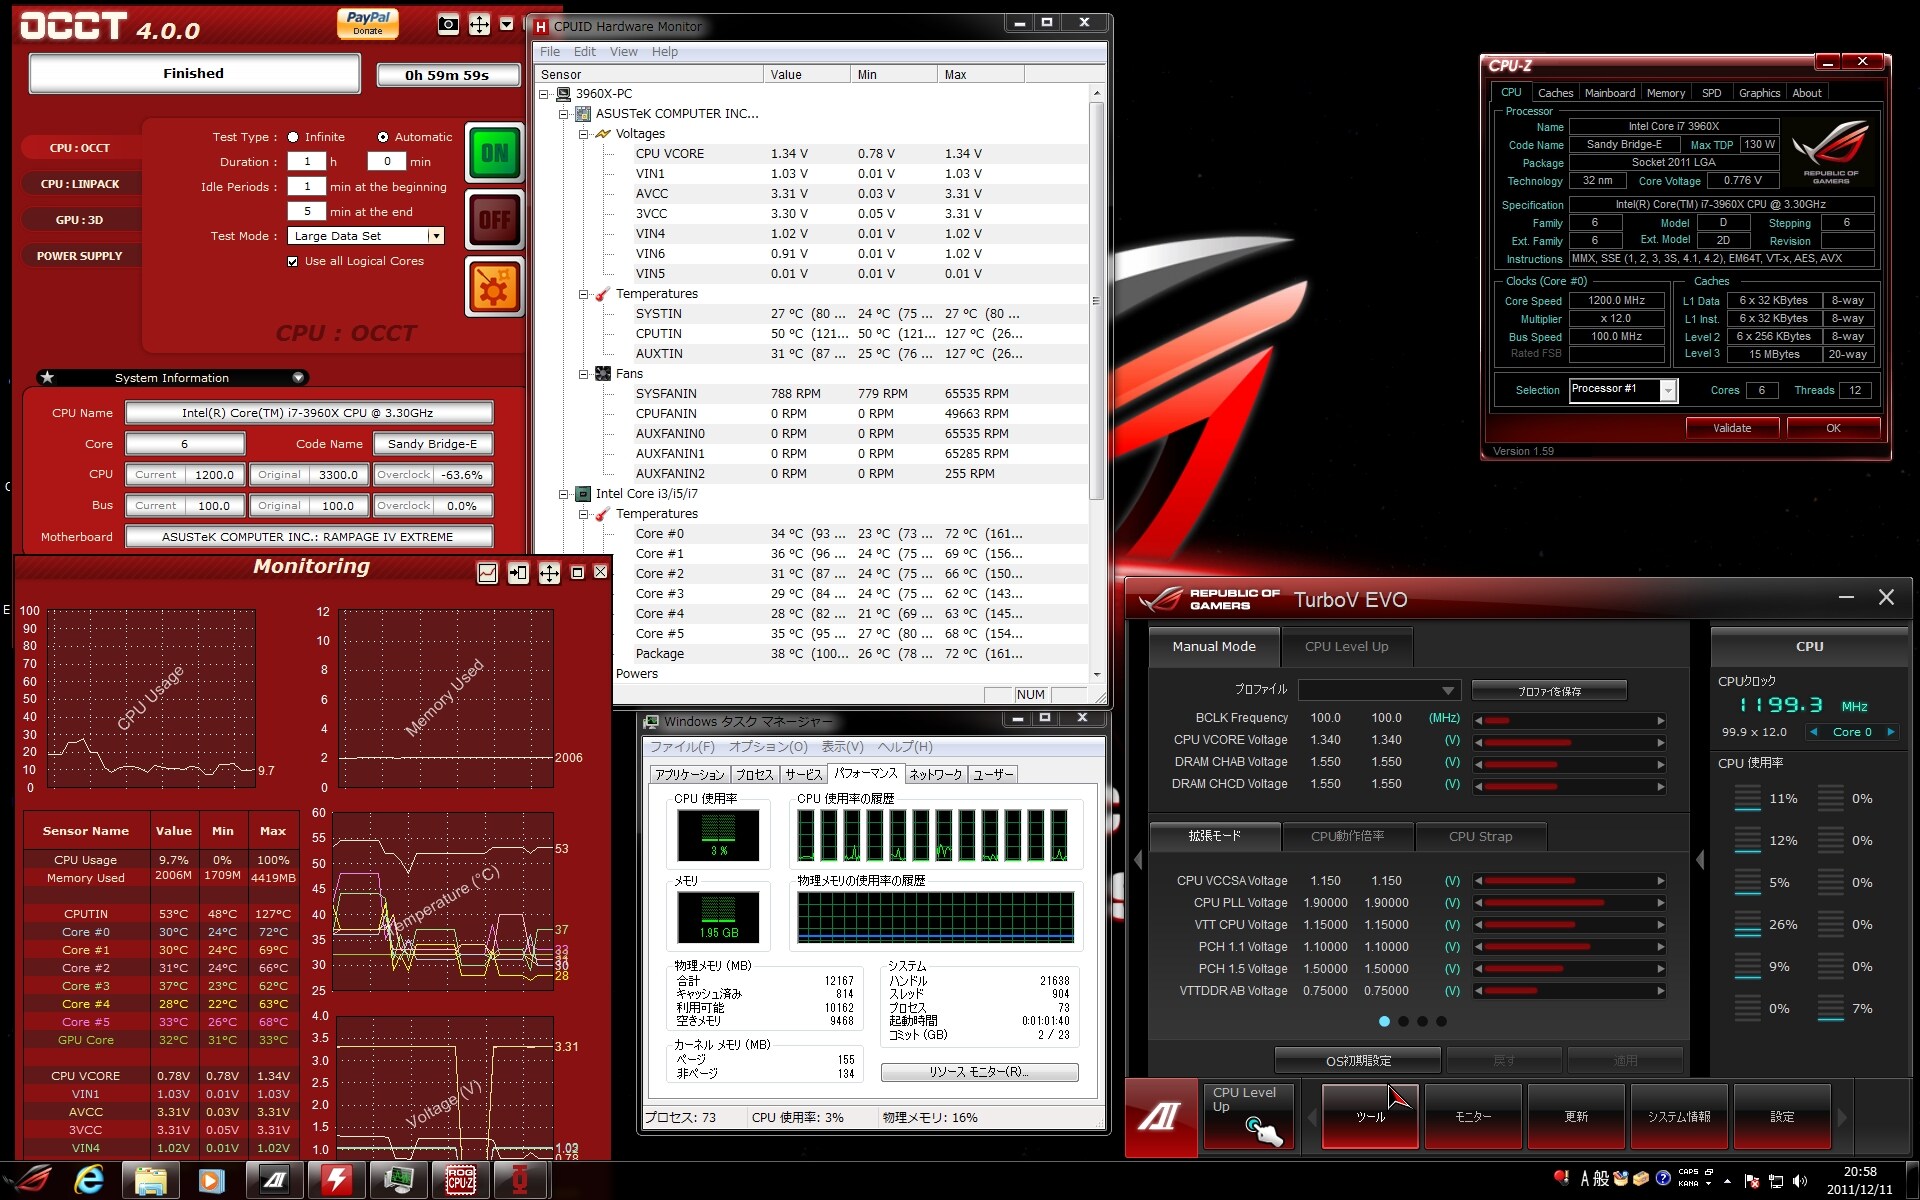Click the Monitoring graph view icon
The image size is (1920, 1200).
pyautogui.click(x=487, y=573)
